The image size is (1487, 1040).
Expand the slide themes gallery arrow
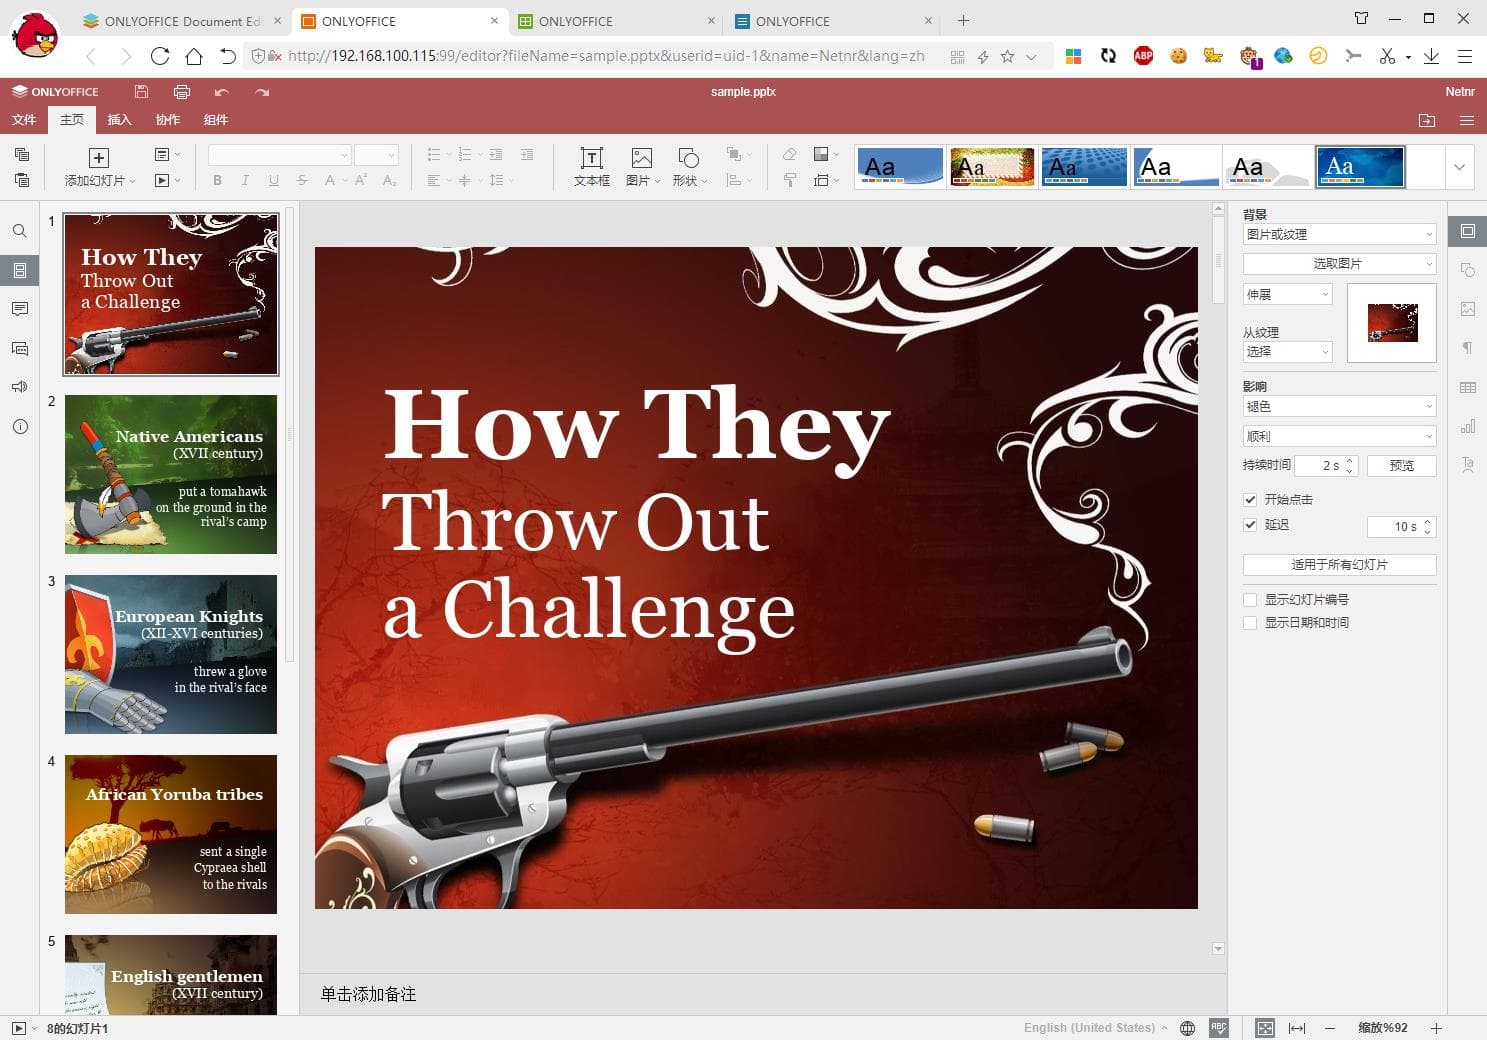pyautogui.click(x=1459, y=167)
